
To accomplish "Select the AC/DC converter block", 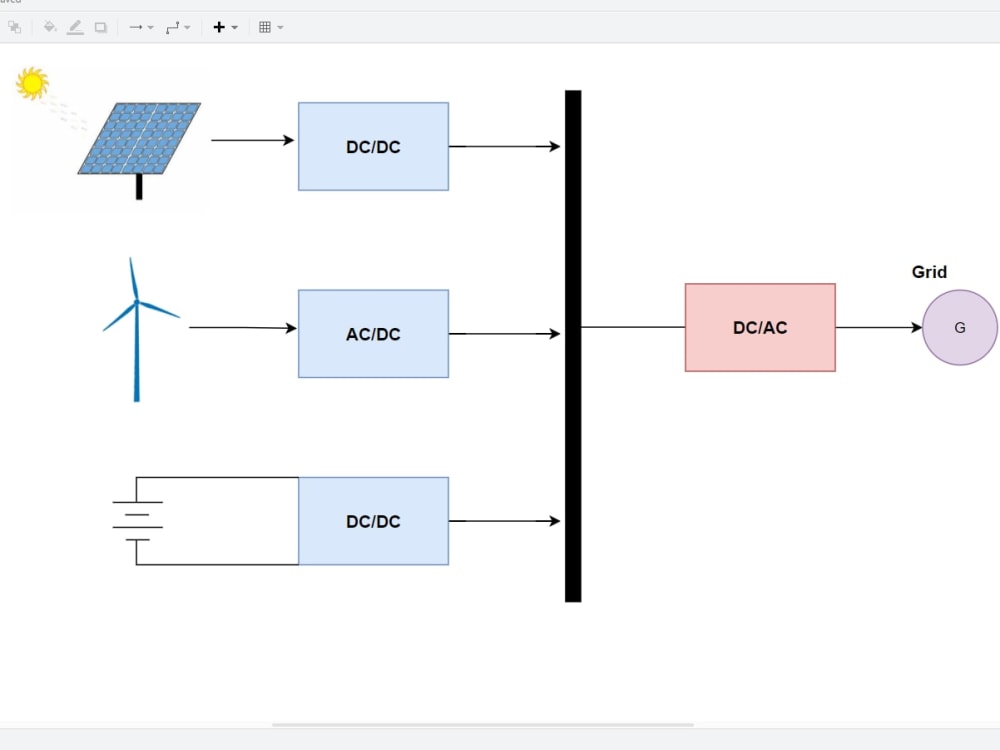I will [x=373, y=333].
